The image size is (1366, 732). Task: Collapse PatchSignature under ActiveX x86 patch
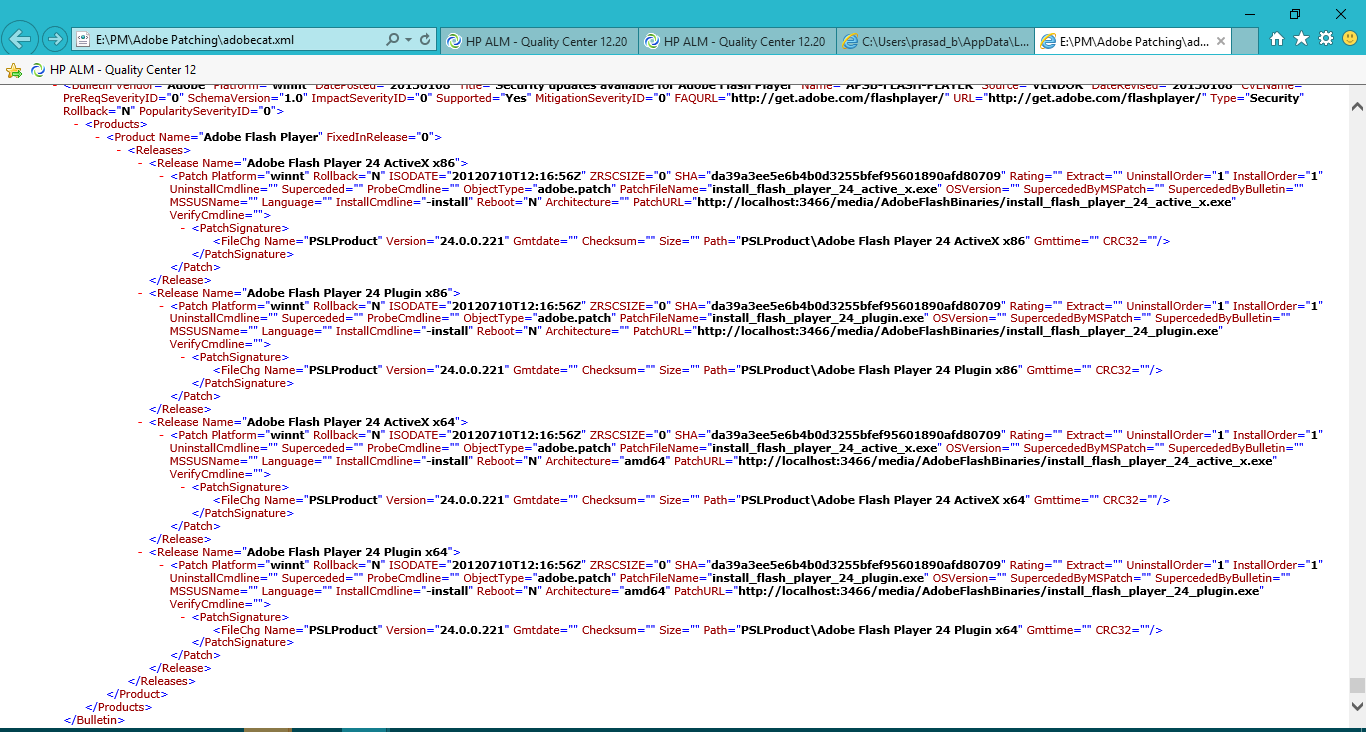[184, 228]
